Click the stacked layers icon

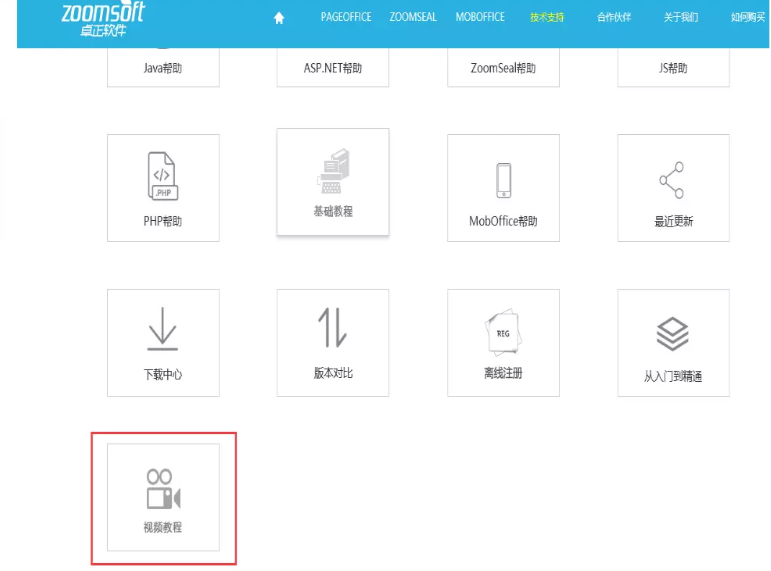point(672,334)
